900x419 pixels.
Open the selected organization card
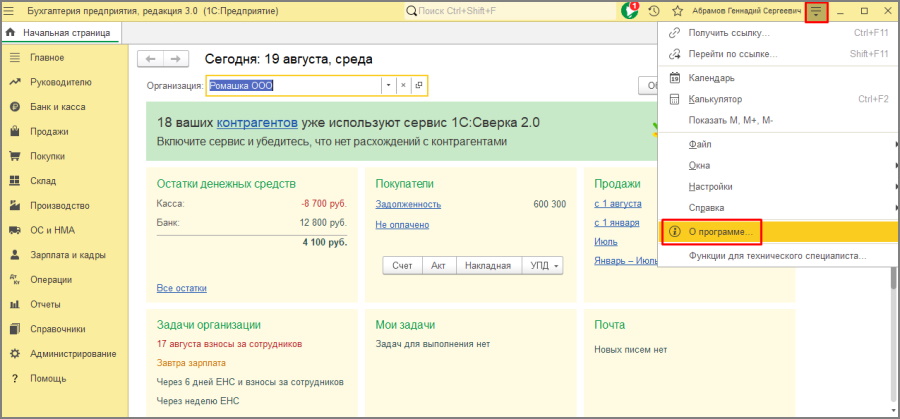[x=418, y=86]
